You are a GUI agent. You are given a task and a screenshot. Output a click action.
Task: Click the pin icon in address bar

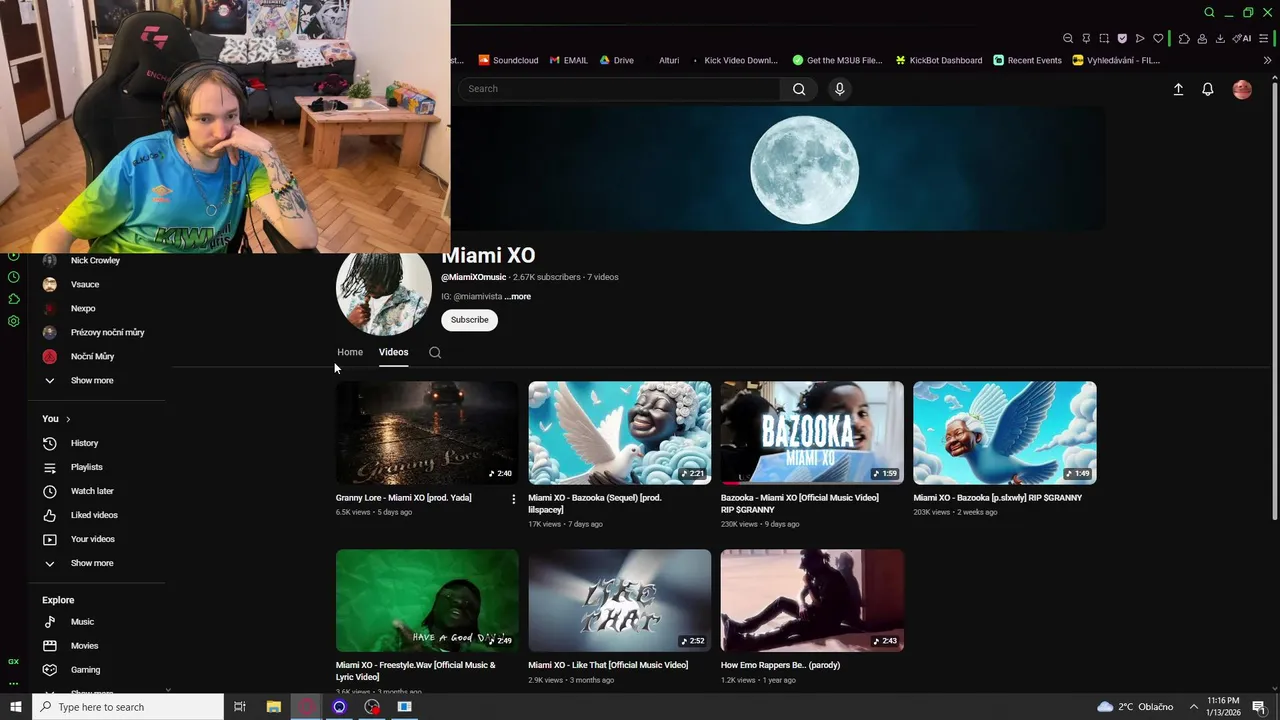1086,38
